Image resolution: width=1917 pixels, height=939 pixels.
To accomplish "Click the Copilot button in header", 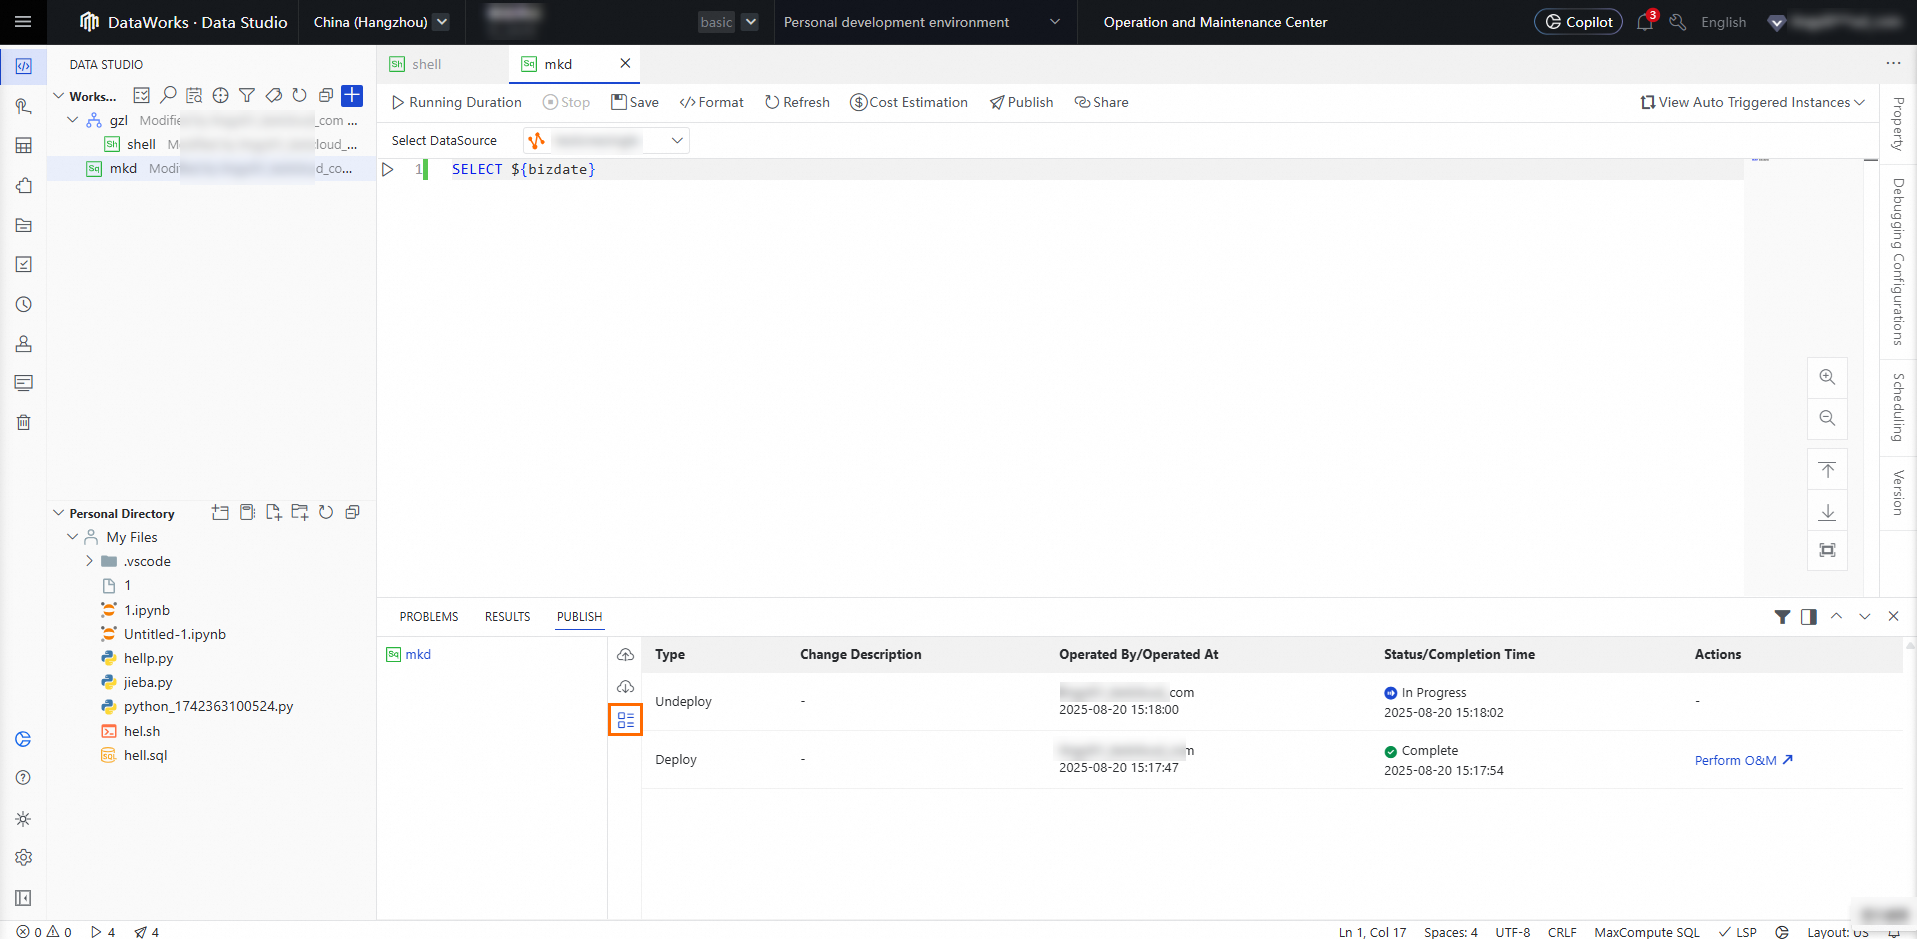I will pos(1578,22).
